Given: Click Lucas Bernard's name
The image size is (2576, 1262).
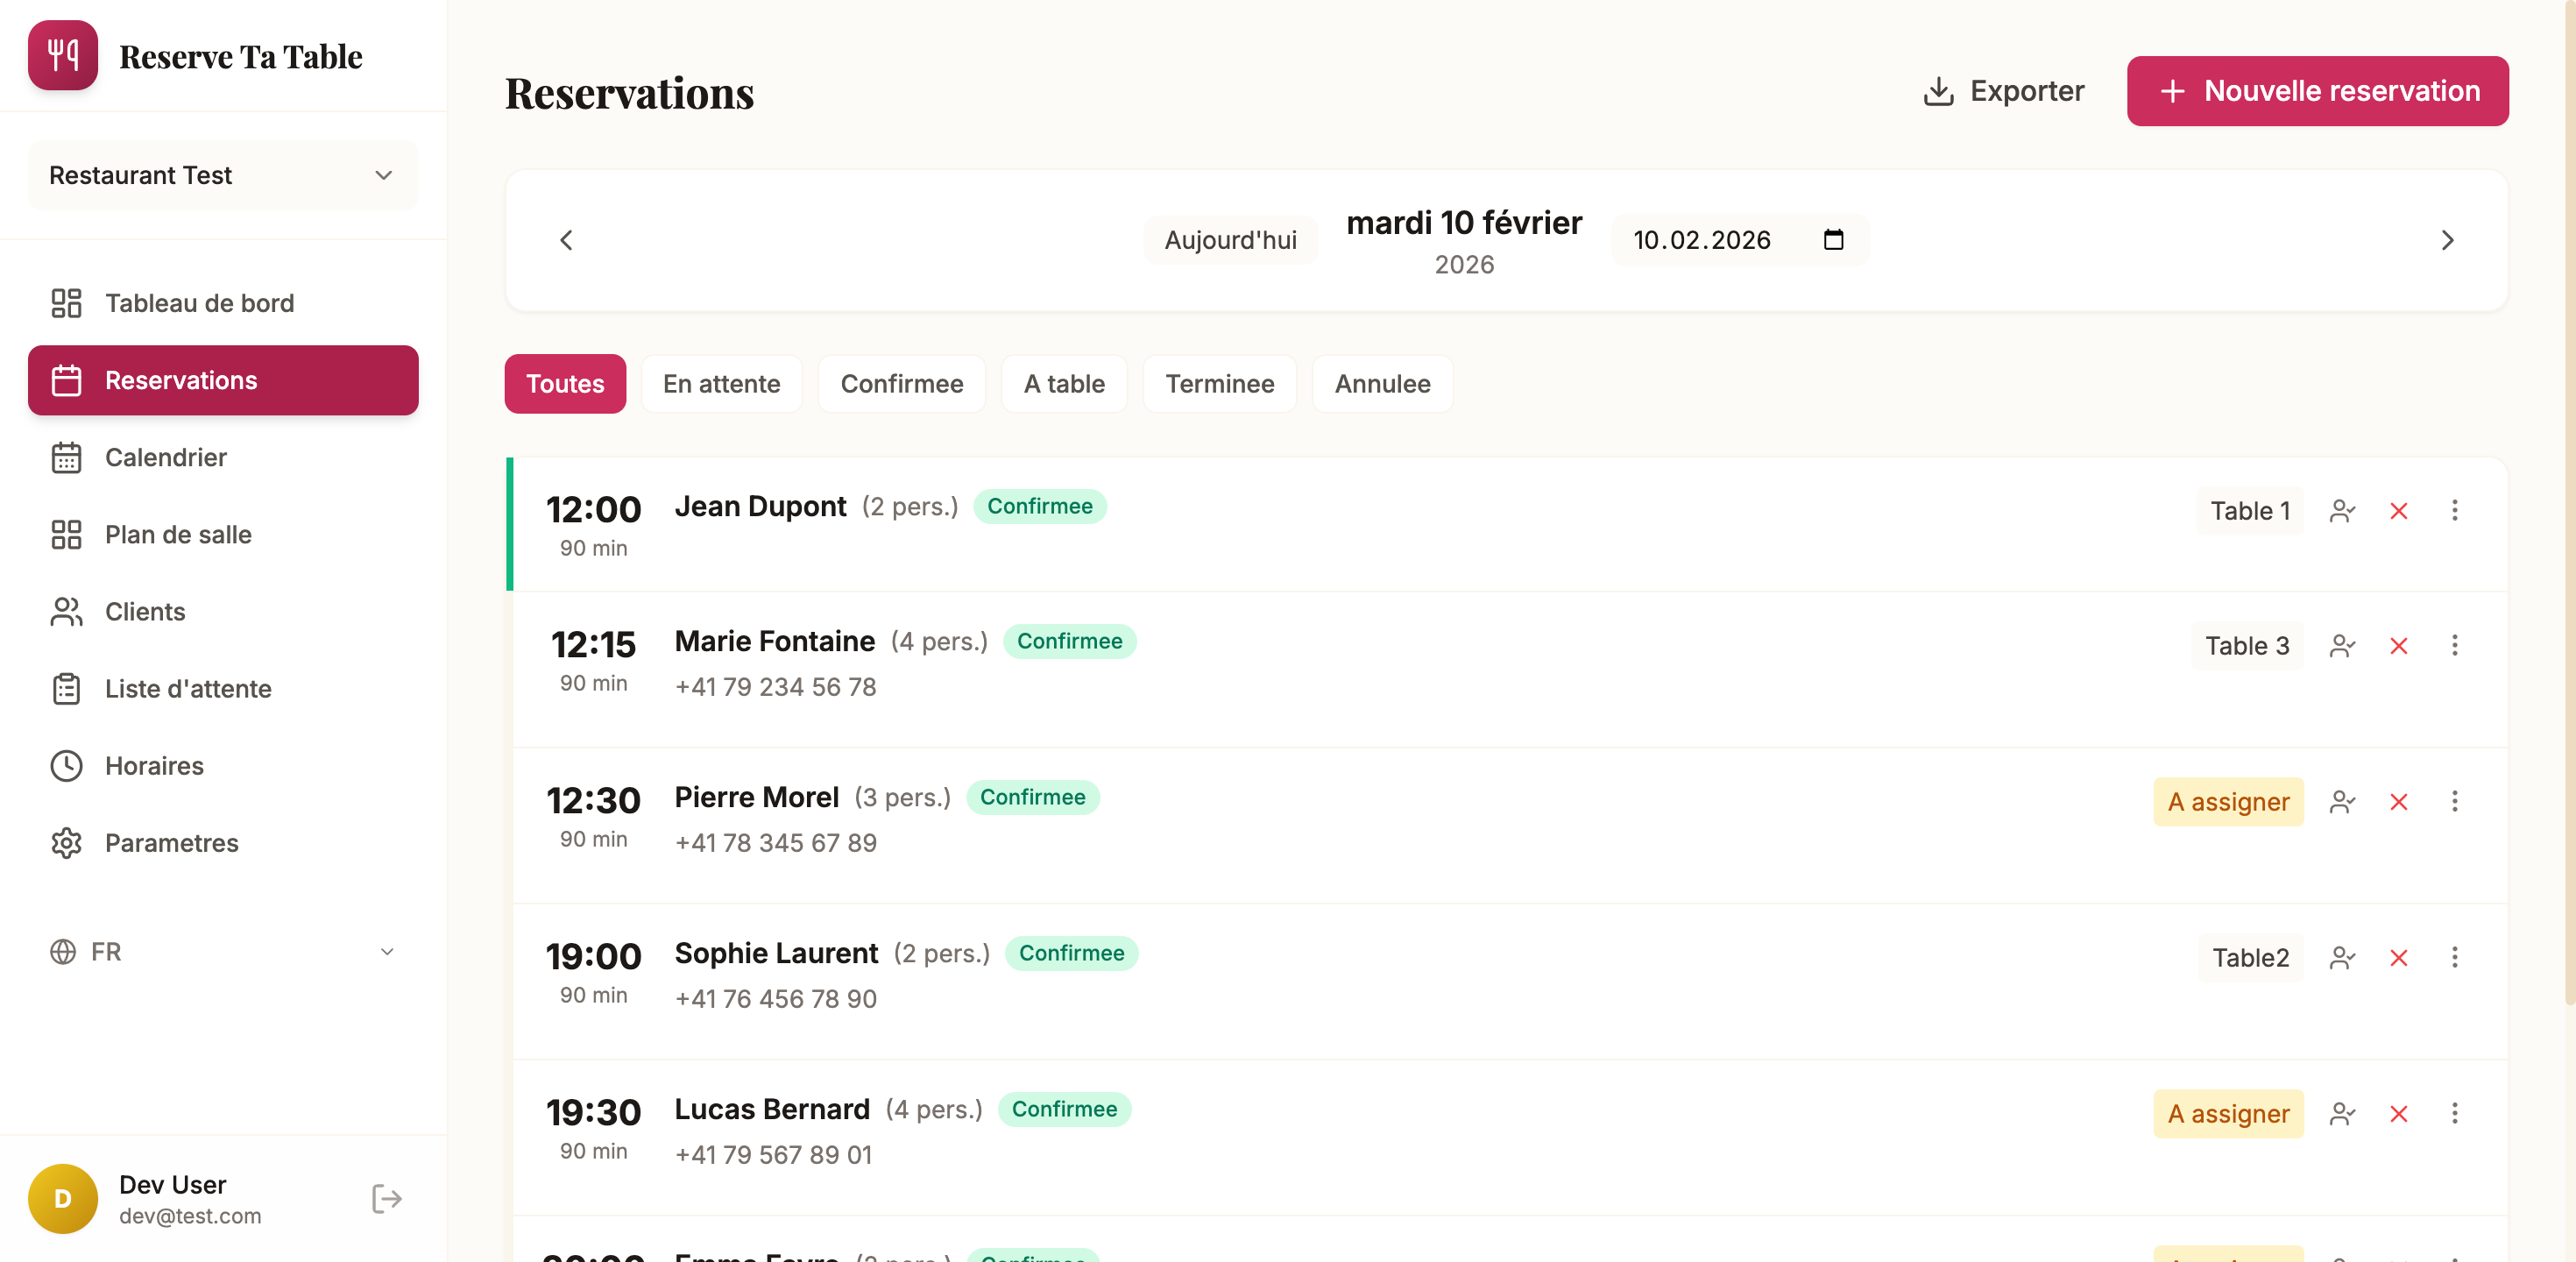Looking at the screenshot, I should (x=772, y=1110).
